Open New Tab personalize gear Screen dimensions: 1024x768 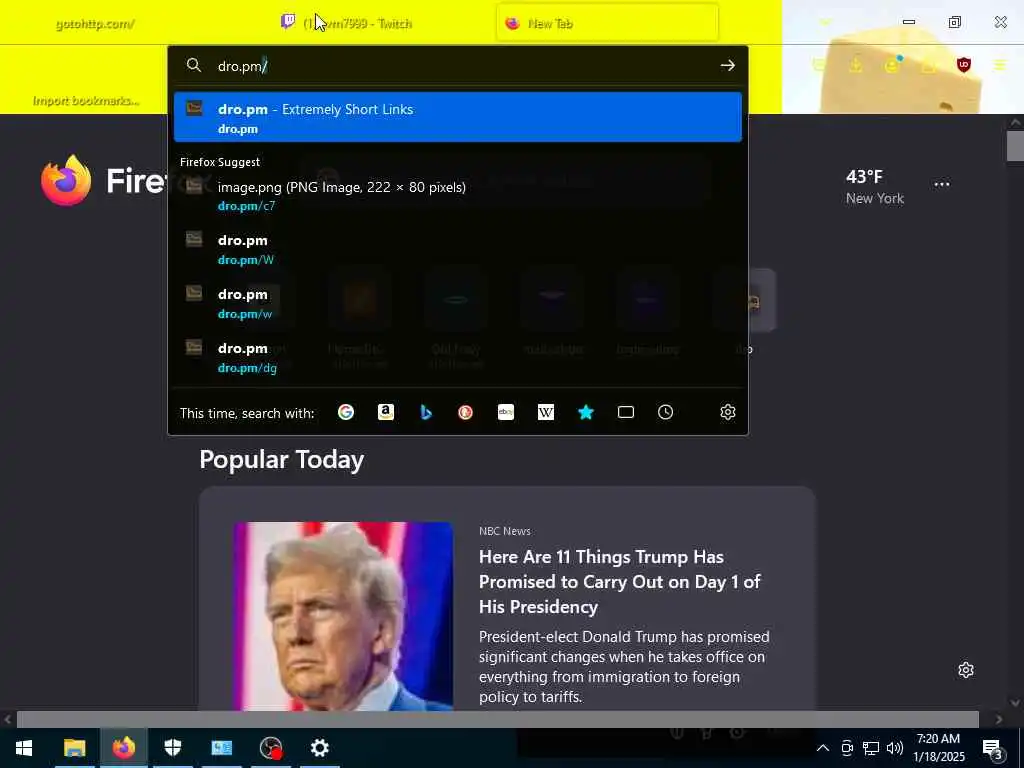pos(966,670)
